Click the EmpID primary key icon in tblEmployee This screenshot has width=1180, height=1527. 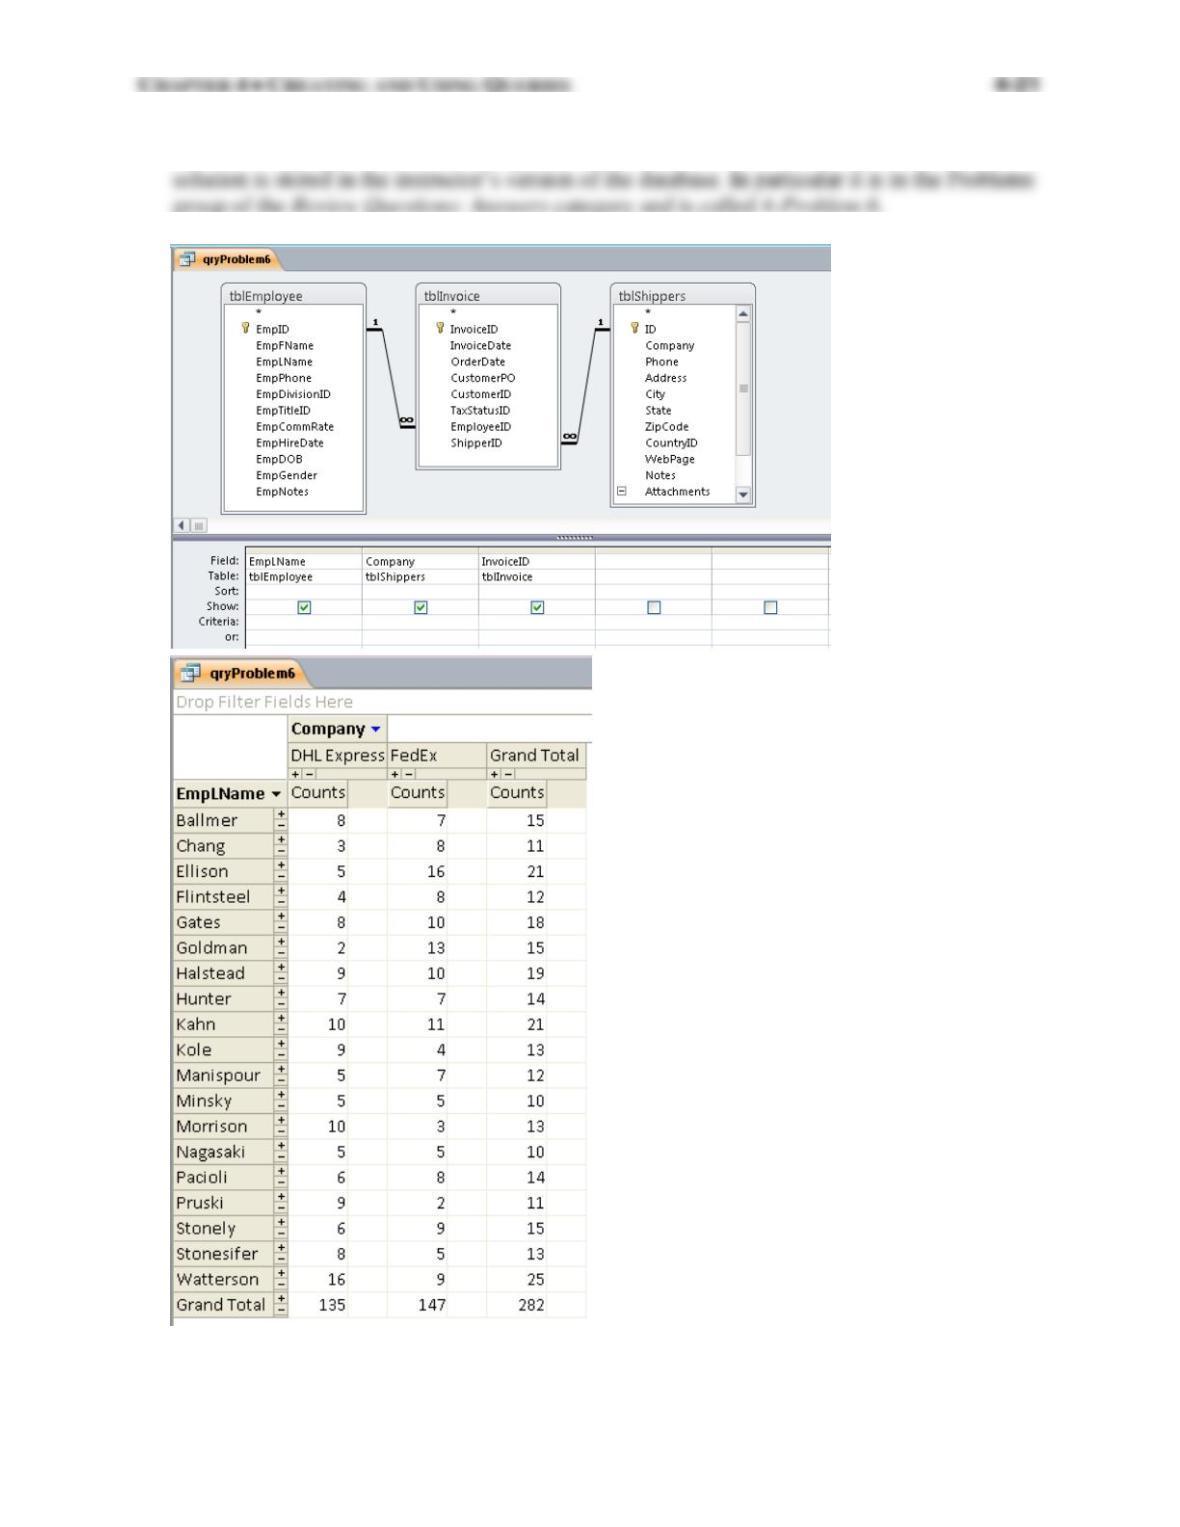coord(245,328)
